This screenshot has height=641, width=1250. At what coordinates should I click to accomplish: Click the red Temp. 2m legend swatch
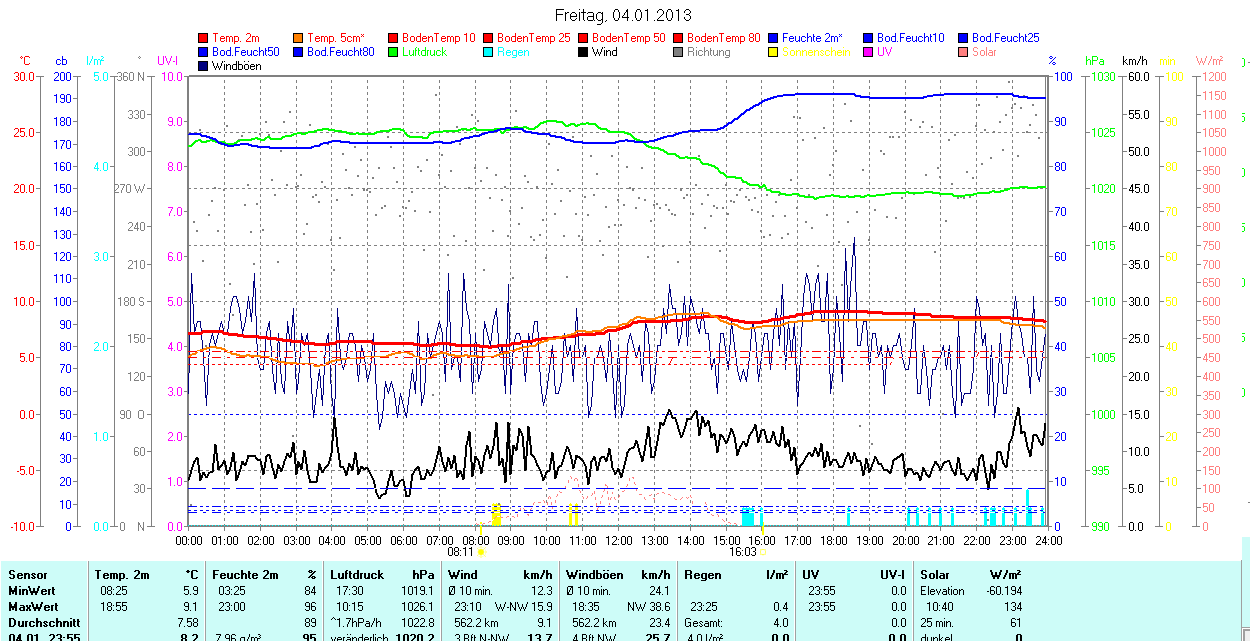coord(204,38)
